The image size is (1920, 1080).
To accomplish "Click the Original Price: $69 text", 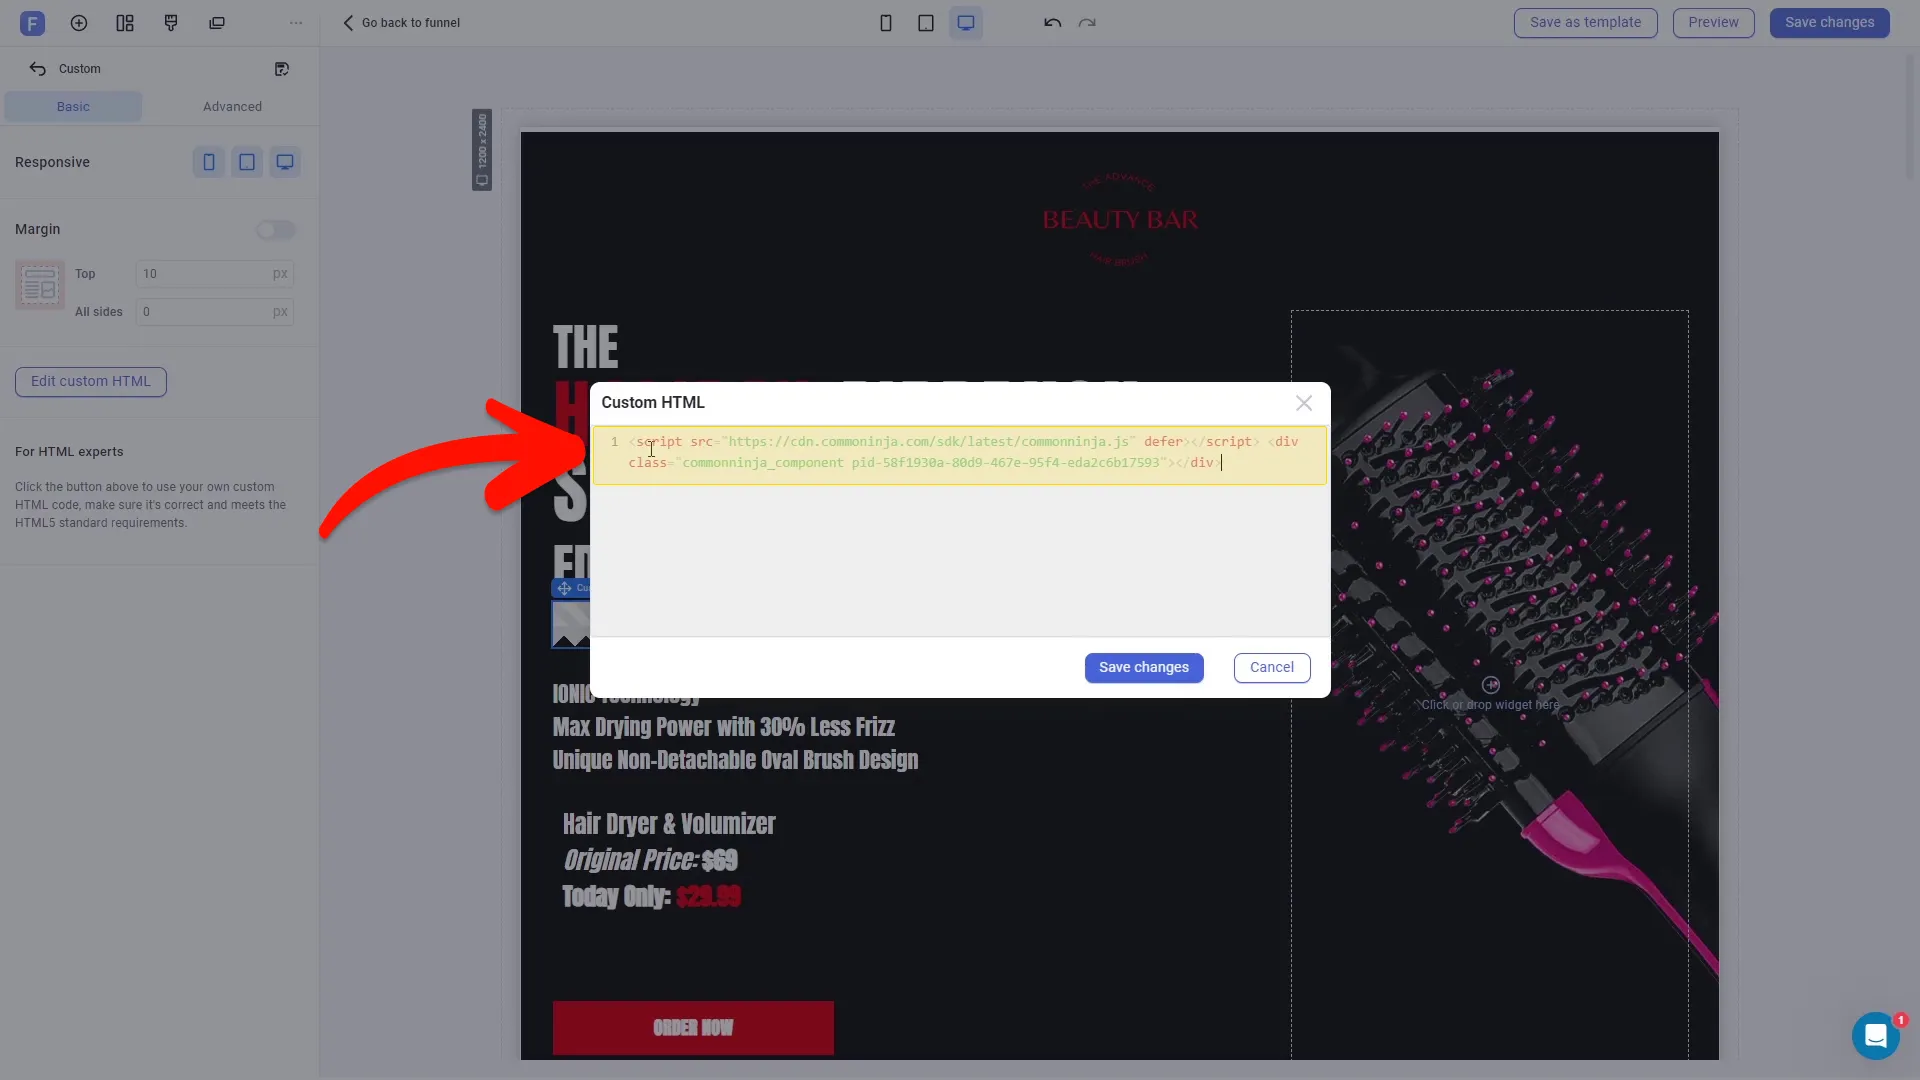I will (650, 860).
